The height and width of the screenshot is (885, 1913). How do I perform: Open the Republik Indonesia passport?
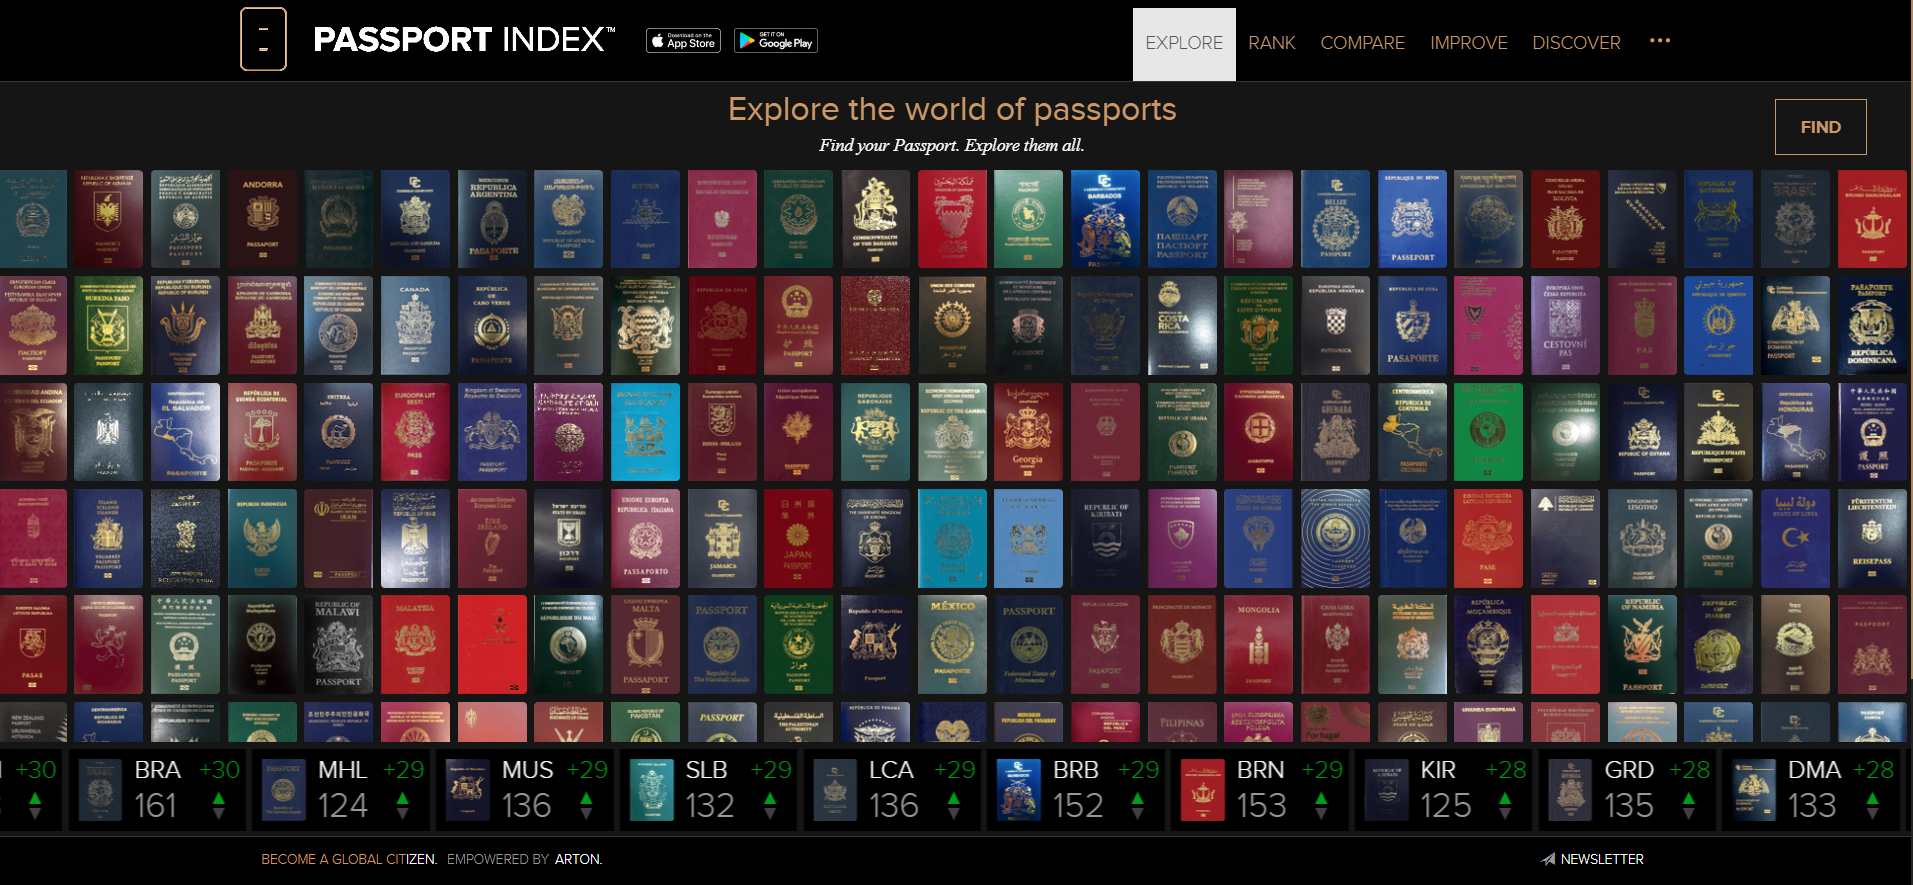(x=262, y=538)
